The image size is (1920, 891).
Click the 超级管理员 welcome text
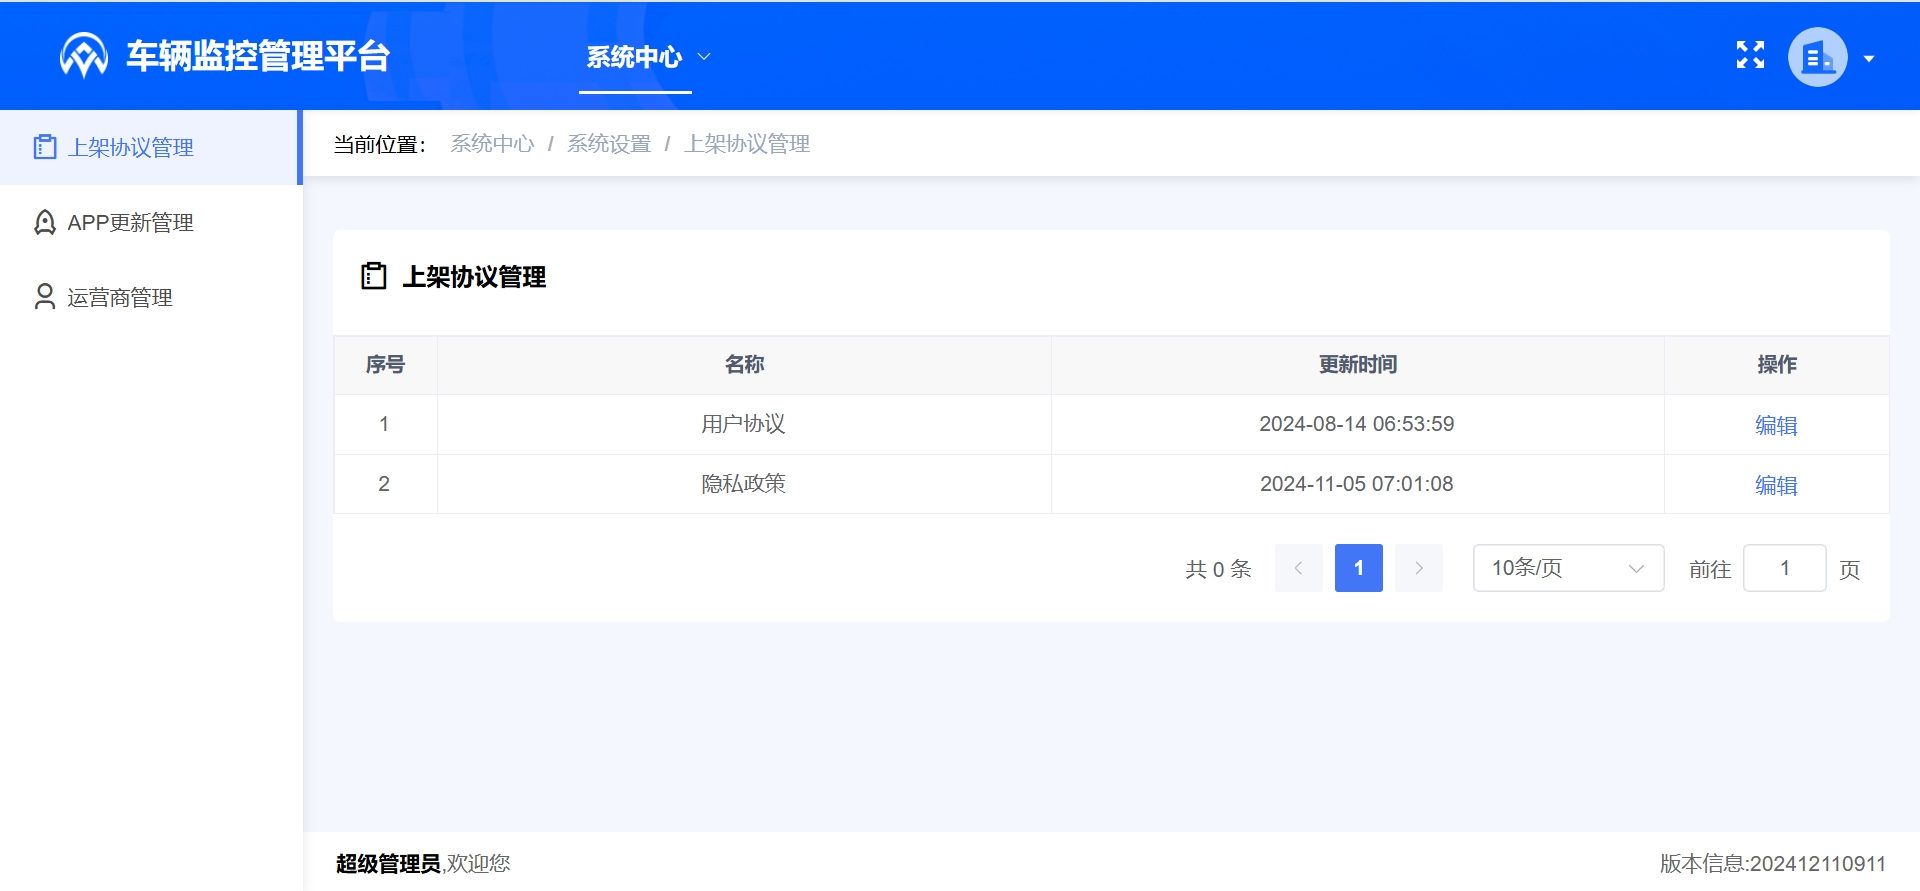(389, 863)
